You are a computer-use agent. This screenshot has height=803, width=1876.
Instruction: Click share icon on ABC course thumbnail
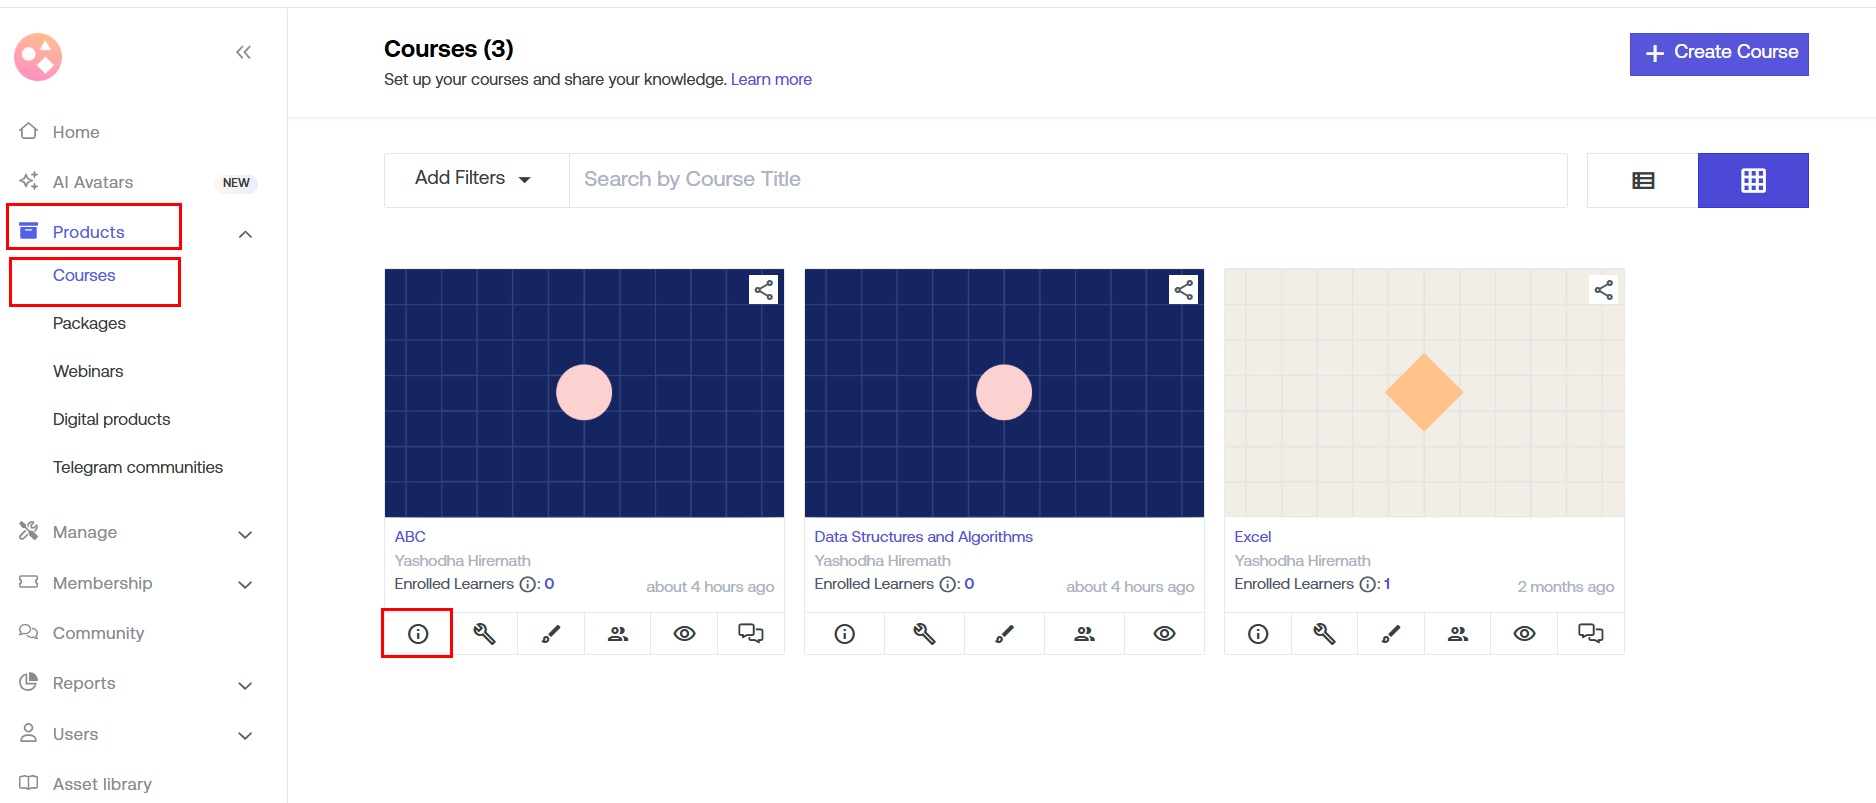click(763, 290)
